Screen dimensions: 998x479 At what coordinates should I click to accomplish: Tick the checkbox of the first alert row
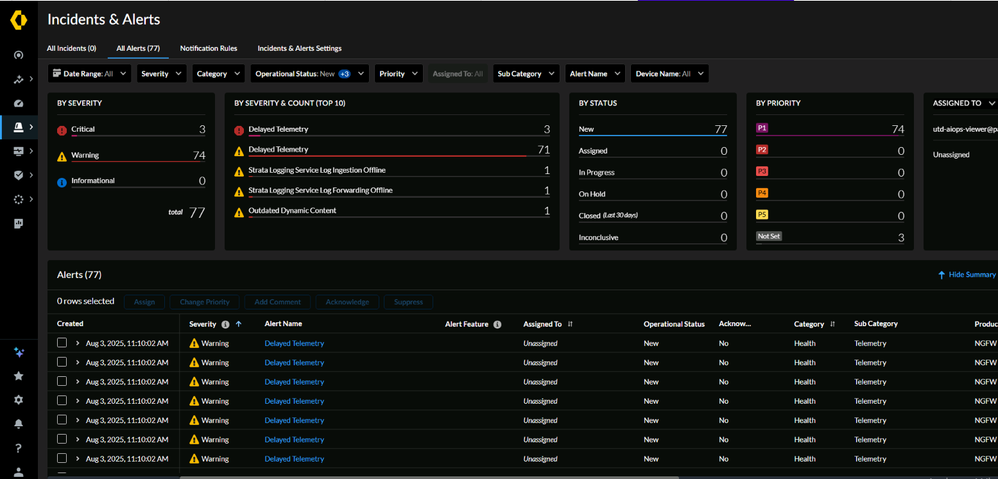(62, 343)
